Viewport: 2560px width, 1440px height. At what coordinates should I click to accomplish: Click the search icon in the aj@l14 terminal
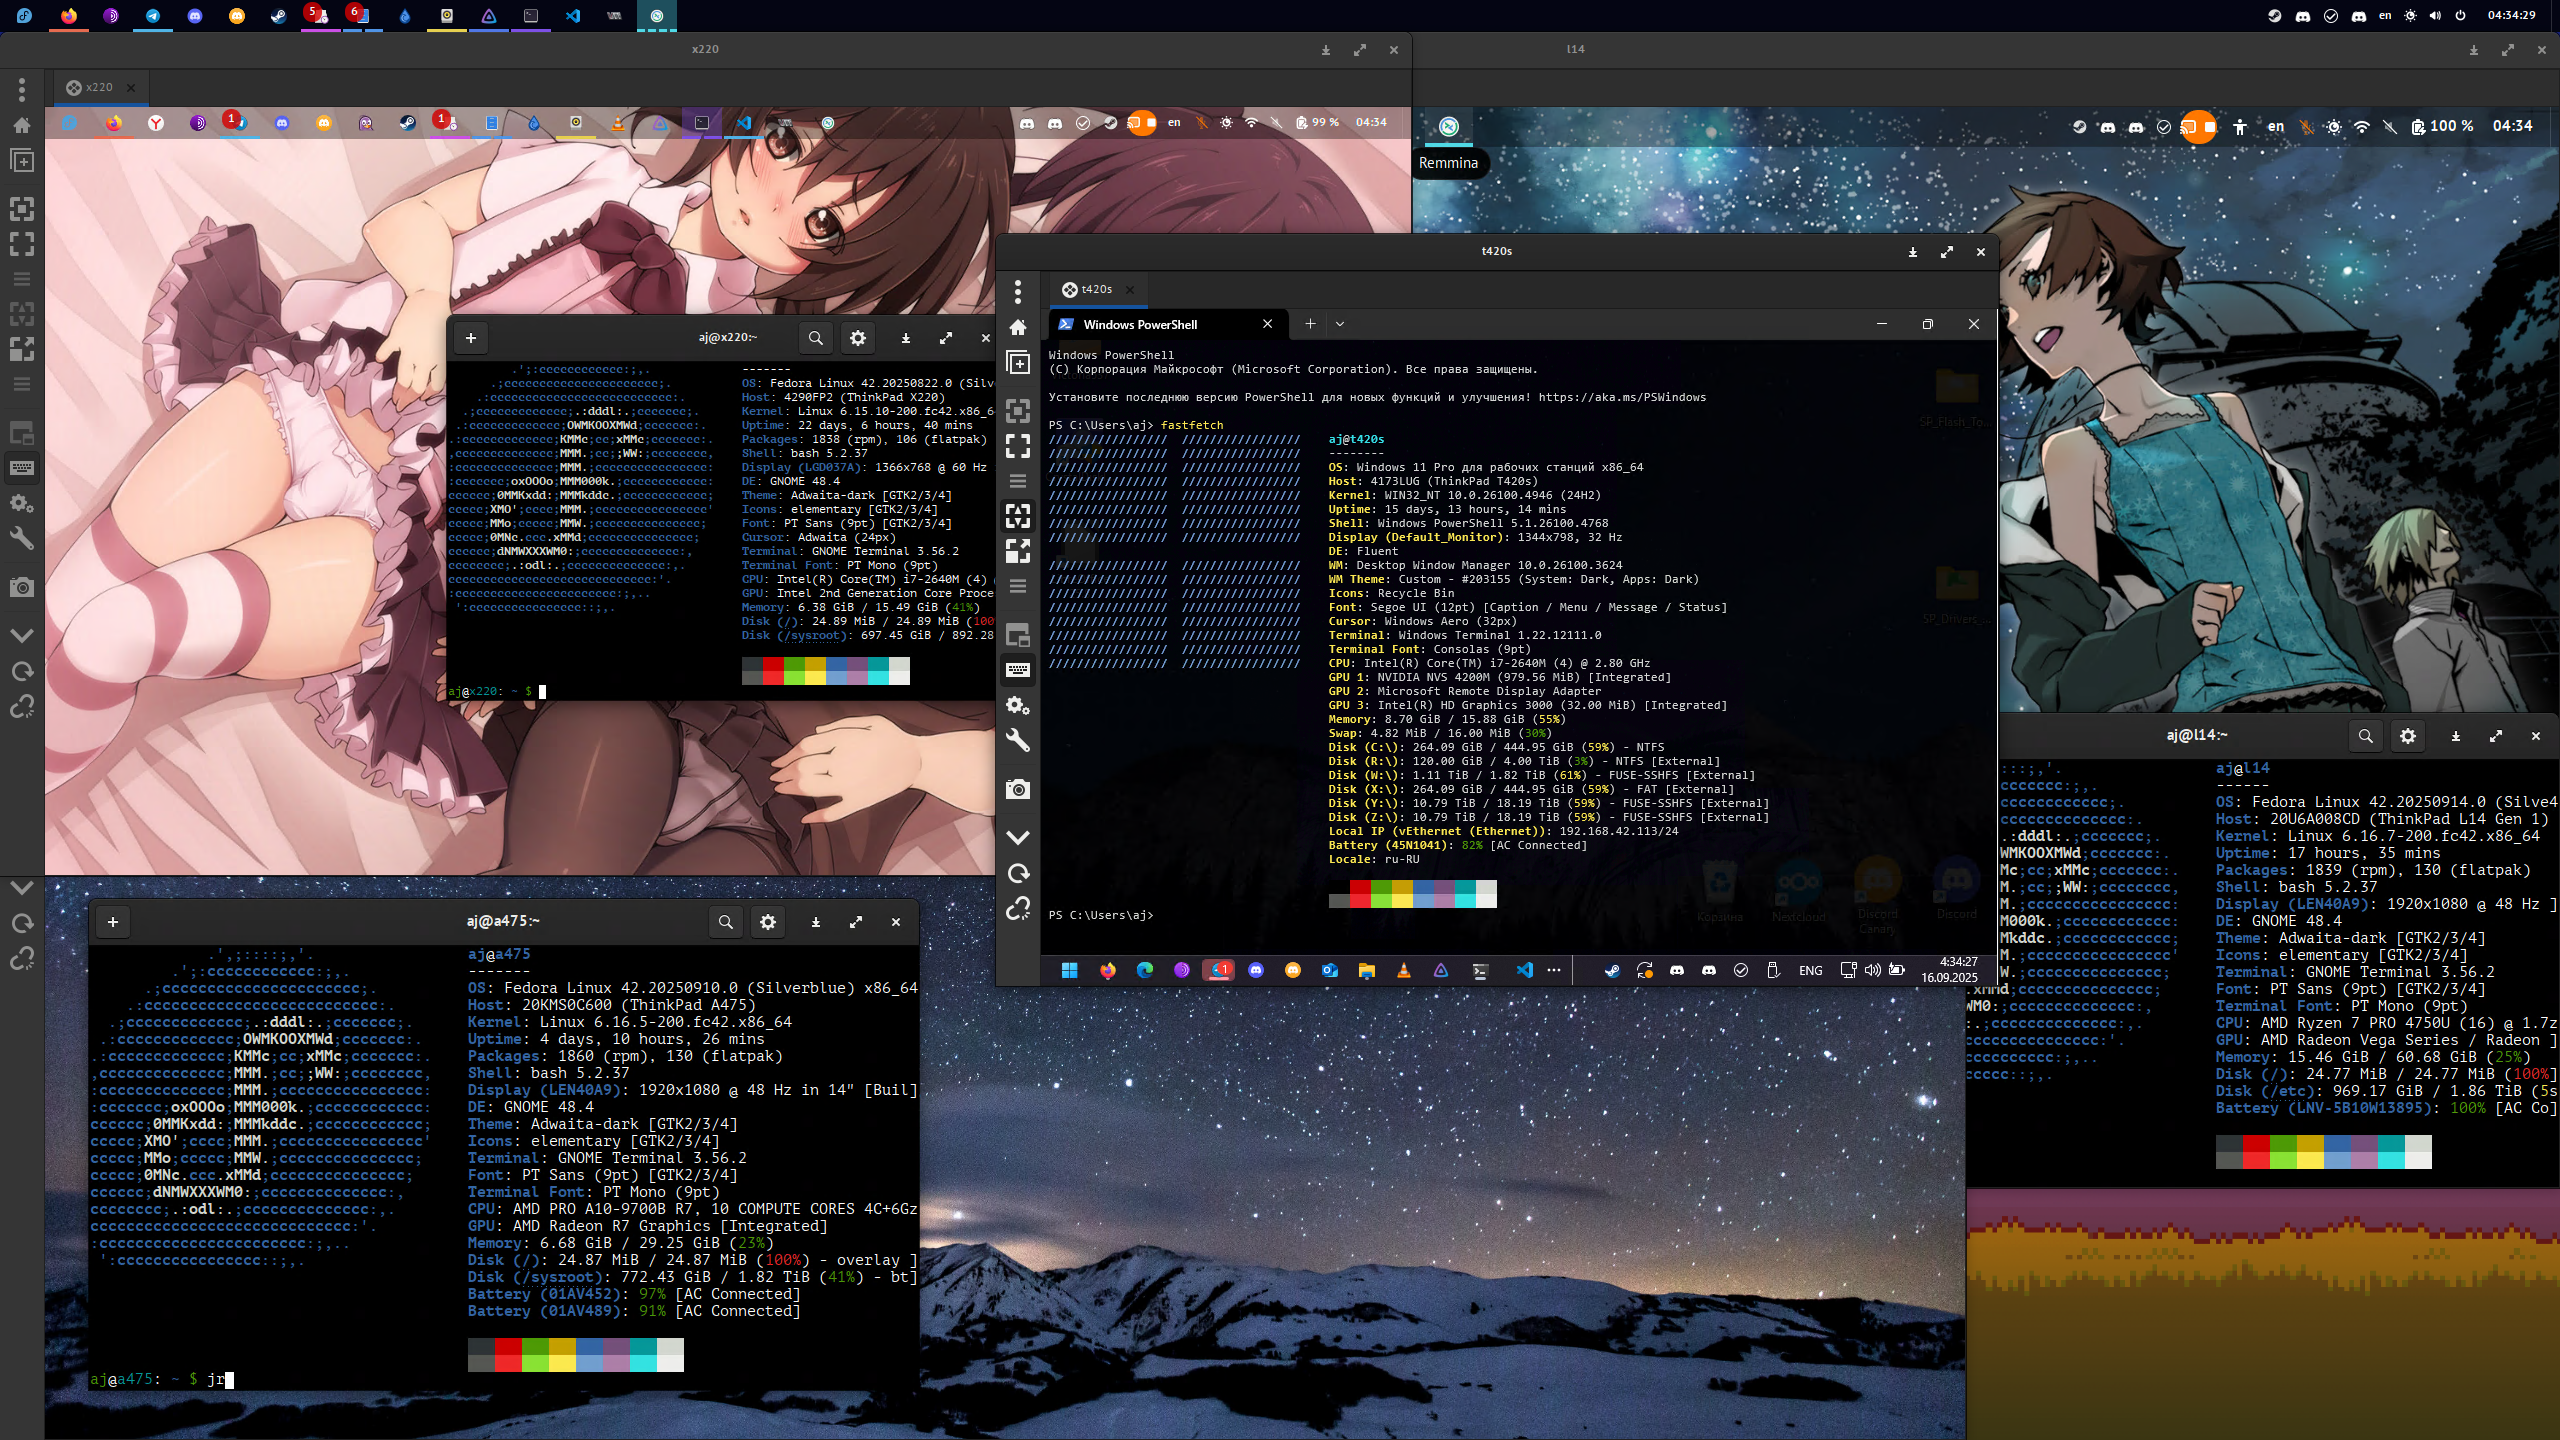coord(2365,736)
